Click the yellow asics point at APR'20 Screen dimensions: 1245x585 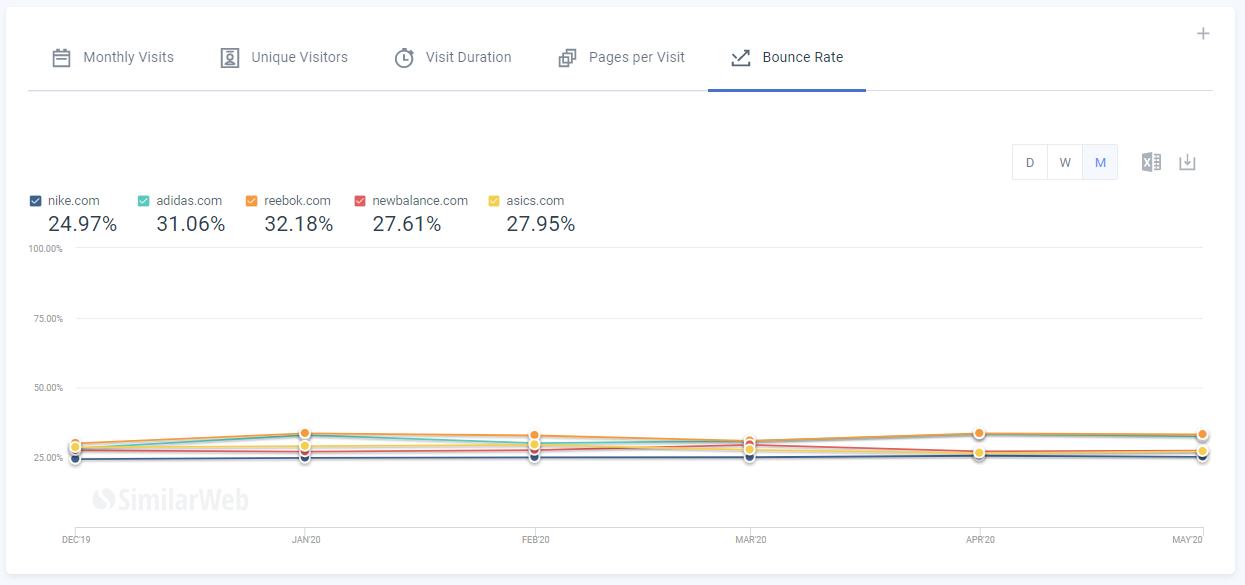coord(979,453)
